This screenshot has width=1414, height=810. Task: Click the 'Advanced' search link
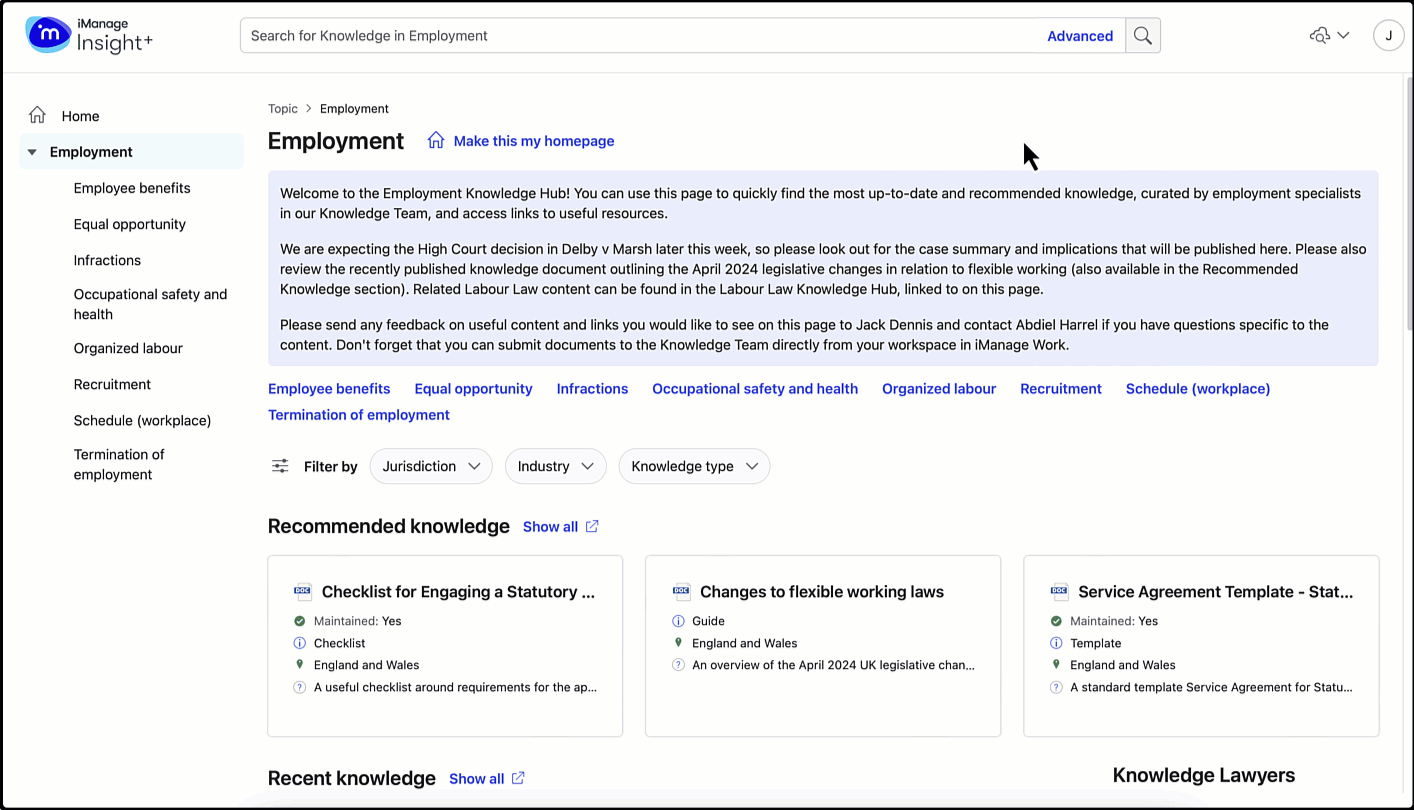1080,35
